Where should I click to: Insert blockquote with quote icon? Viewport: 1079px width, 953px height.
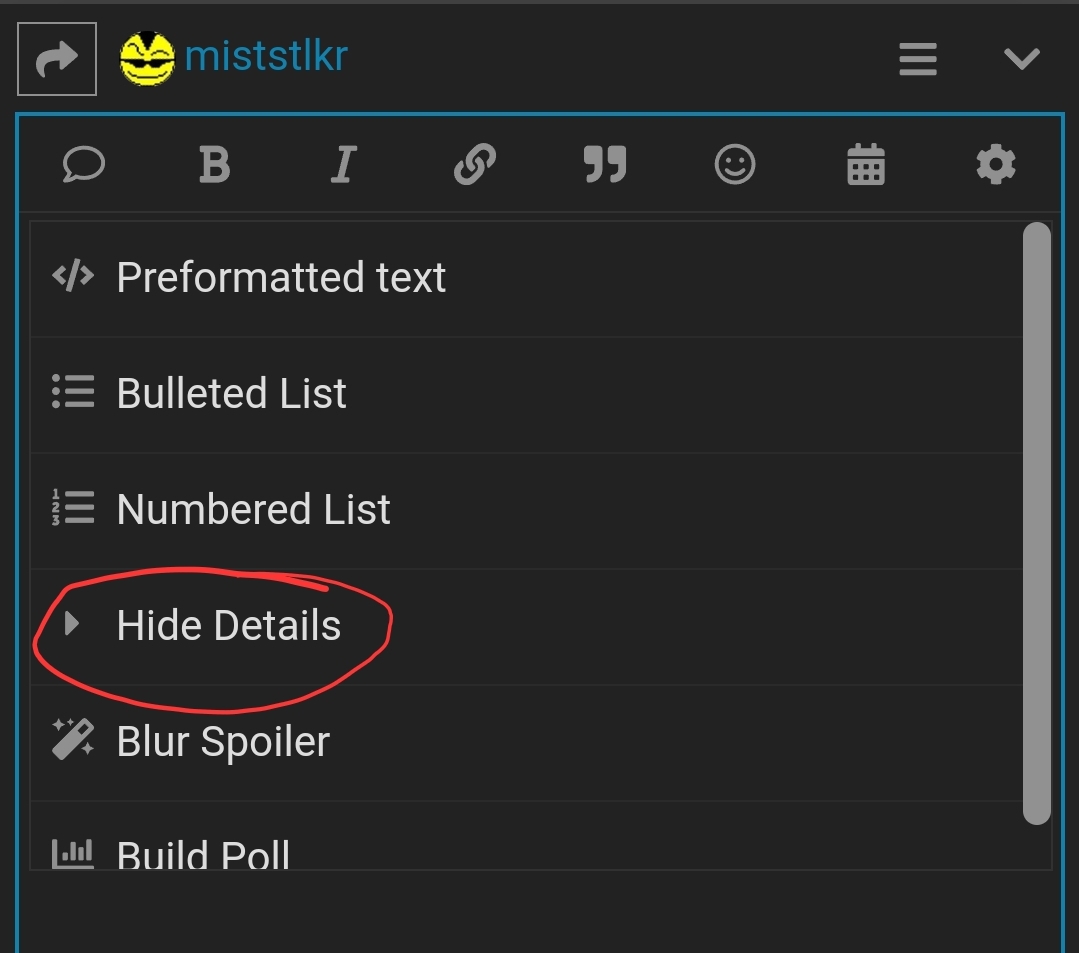[605, 164]
